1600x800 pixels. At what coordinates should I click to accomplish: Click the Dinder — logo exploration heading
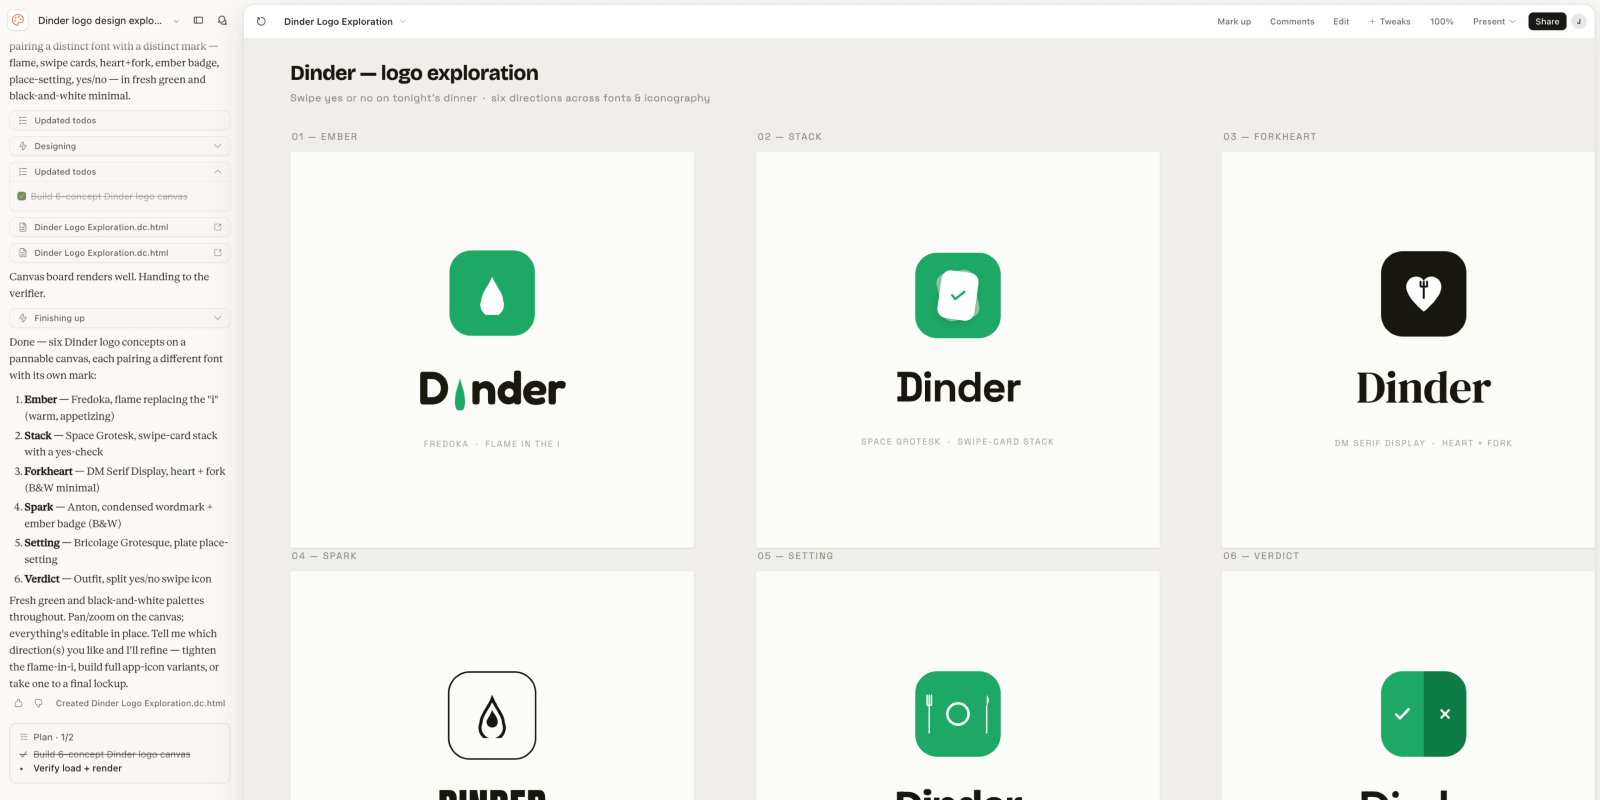[x=414, y=73]
